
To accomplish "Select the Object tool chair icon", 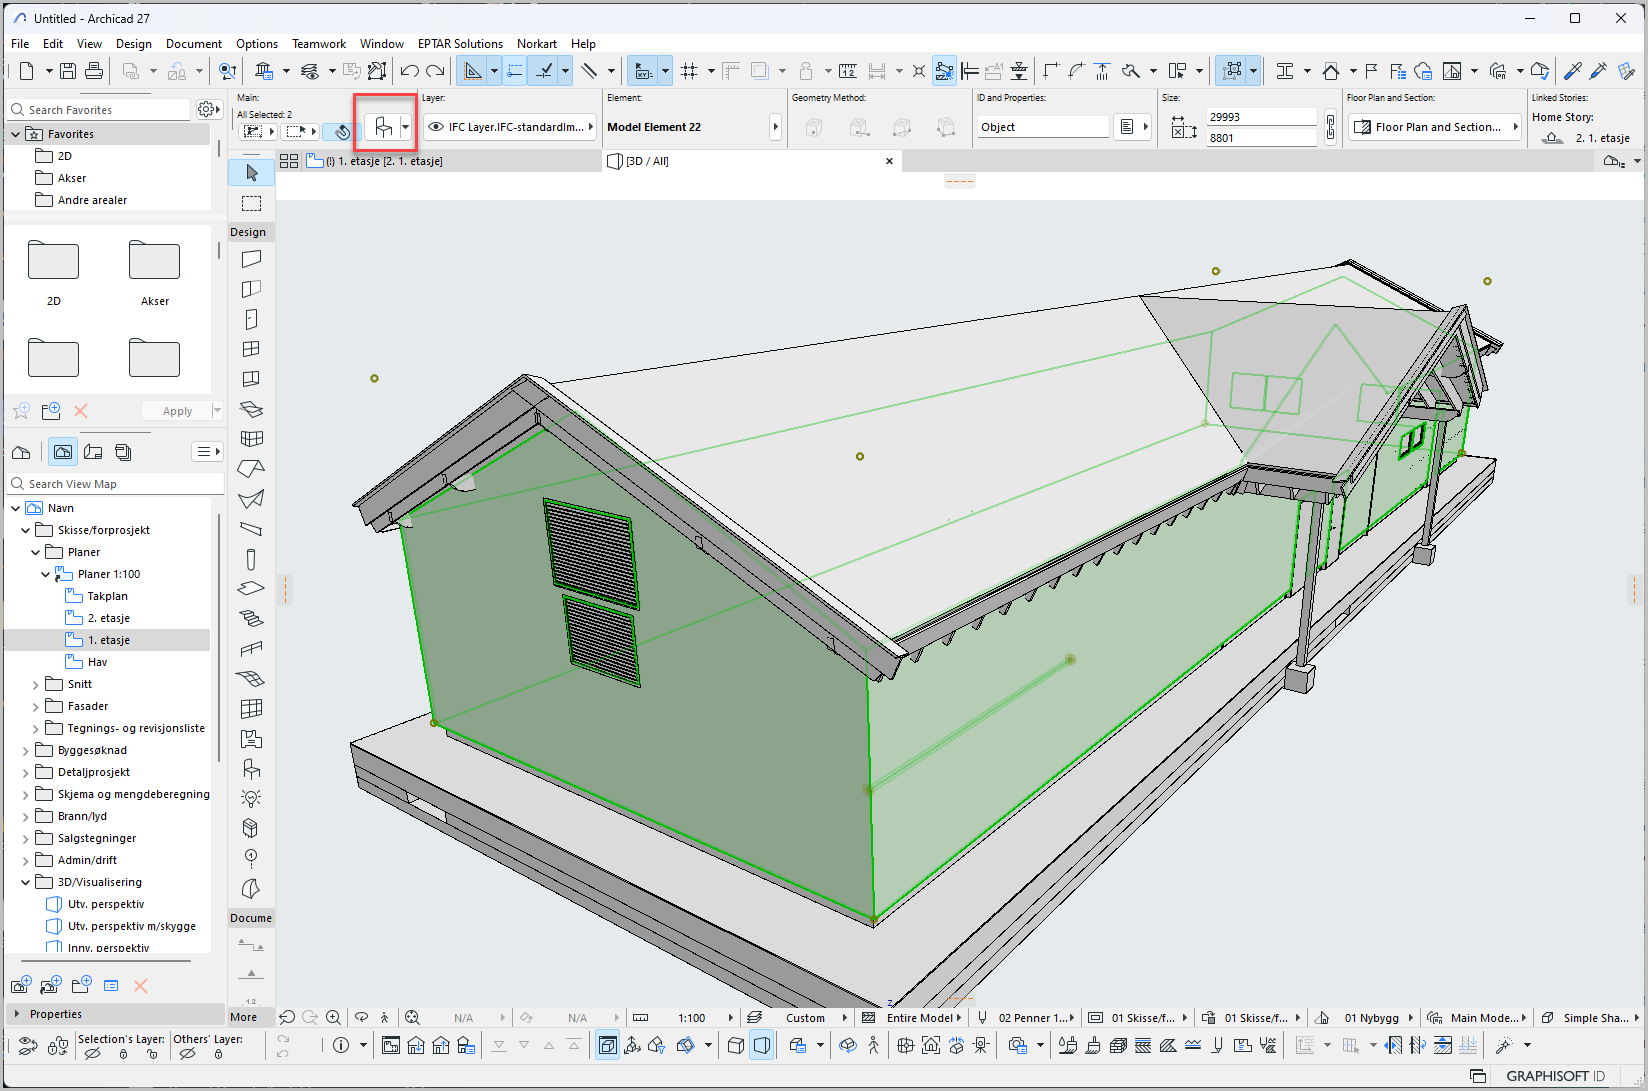I will 383,127.
